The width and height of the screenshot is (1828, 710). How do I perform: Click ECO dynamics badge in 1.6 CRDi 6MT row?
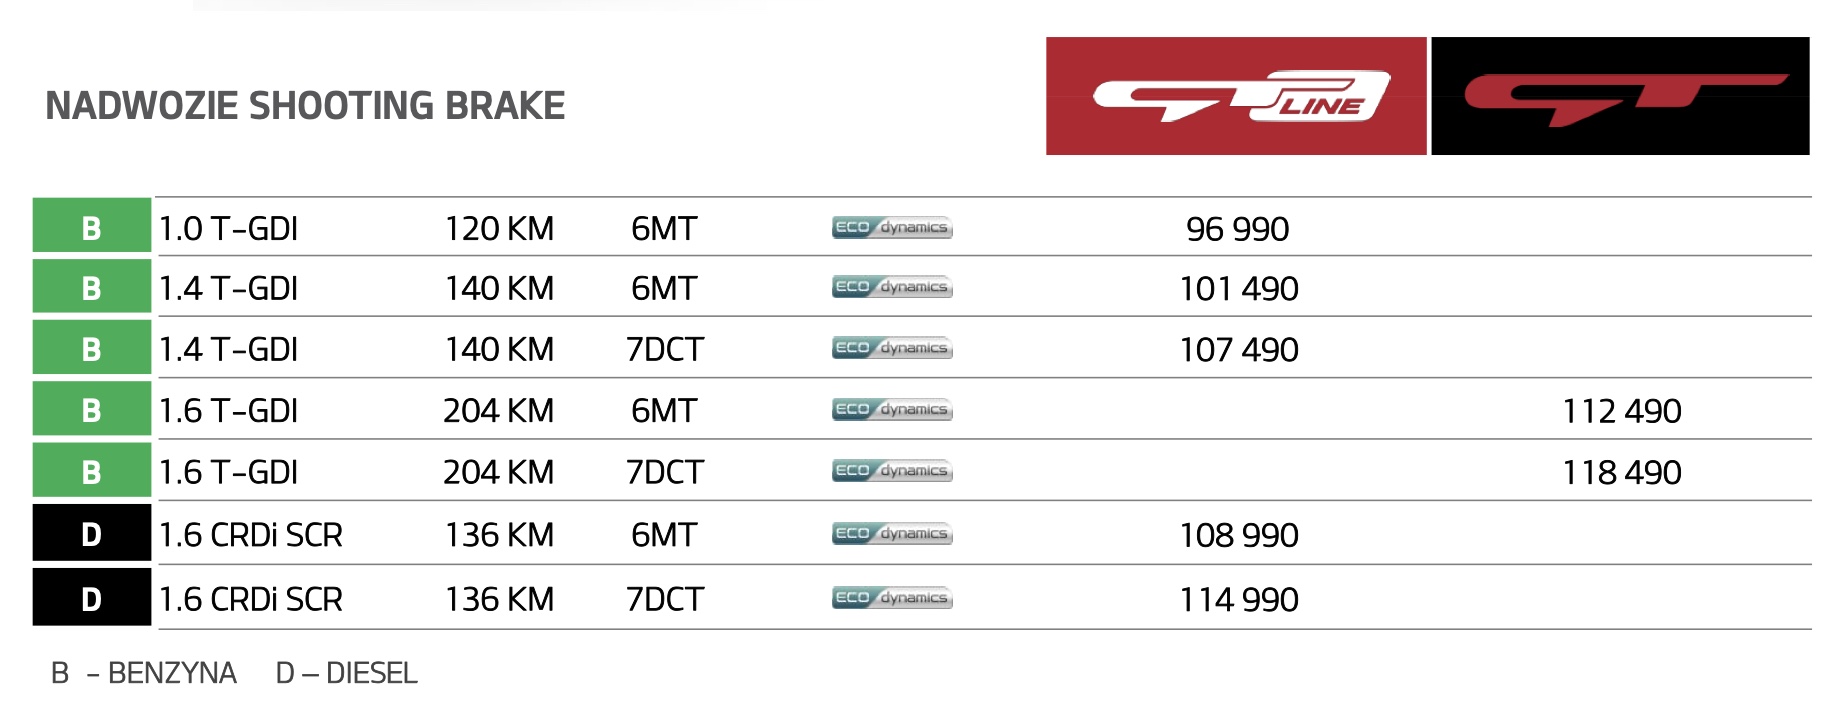click(892, 534)
